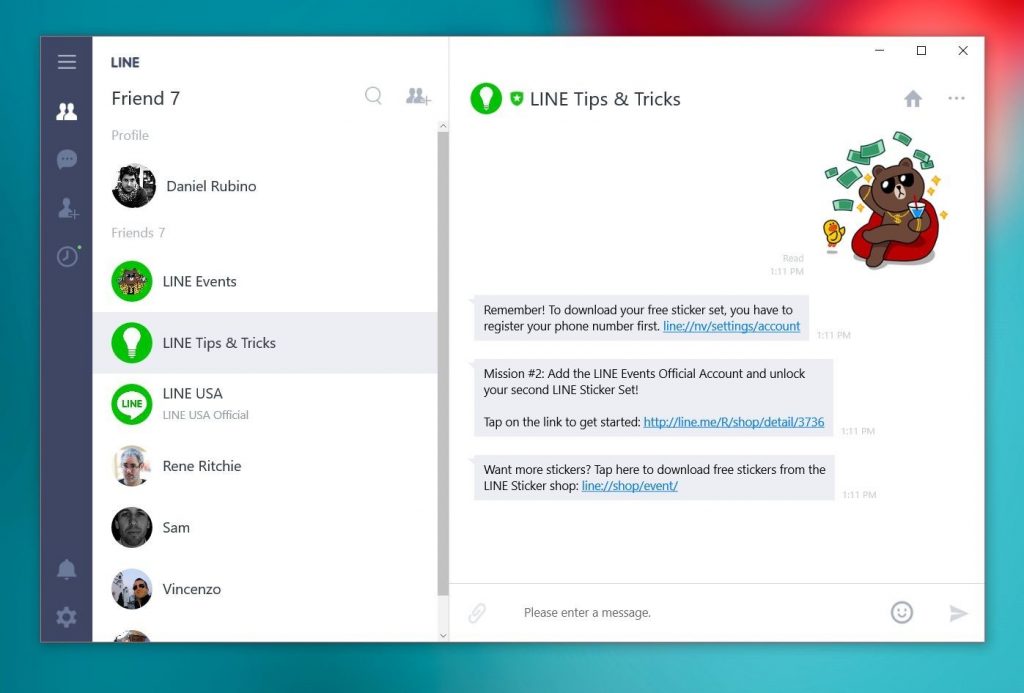Open the Chats speech bubble icon

(67, 159)
